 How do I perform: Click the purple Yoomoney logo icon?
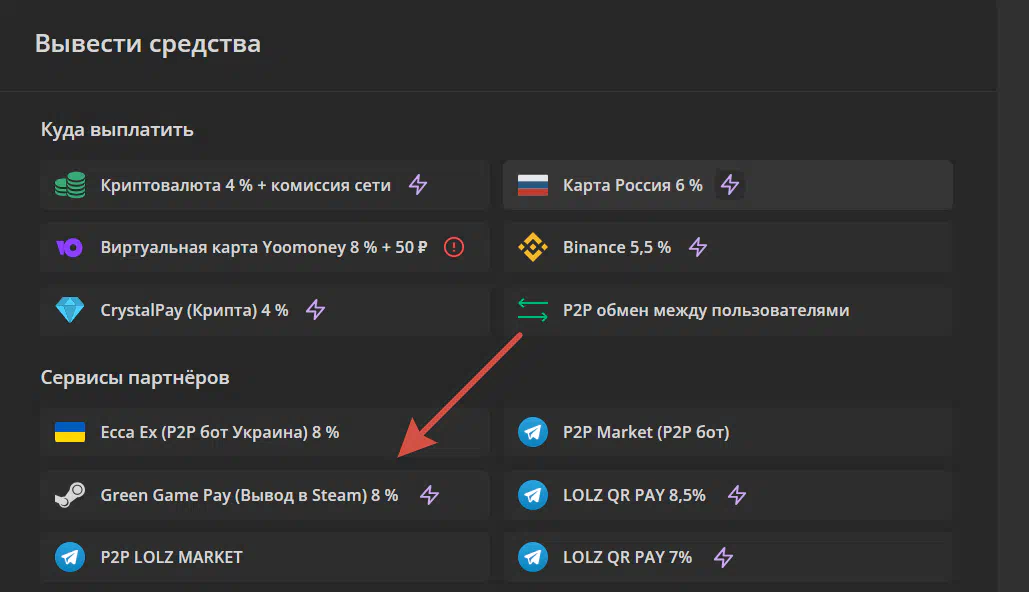70,247
